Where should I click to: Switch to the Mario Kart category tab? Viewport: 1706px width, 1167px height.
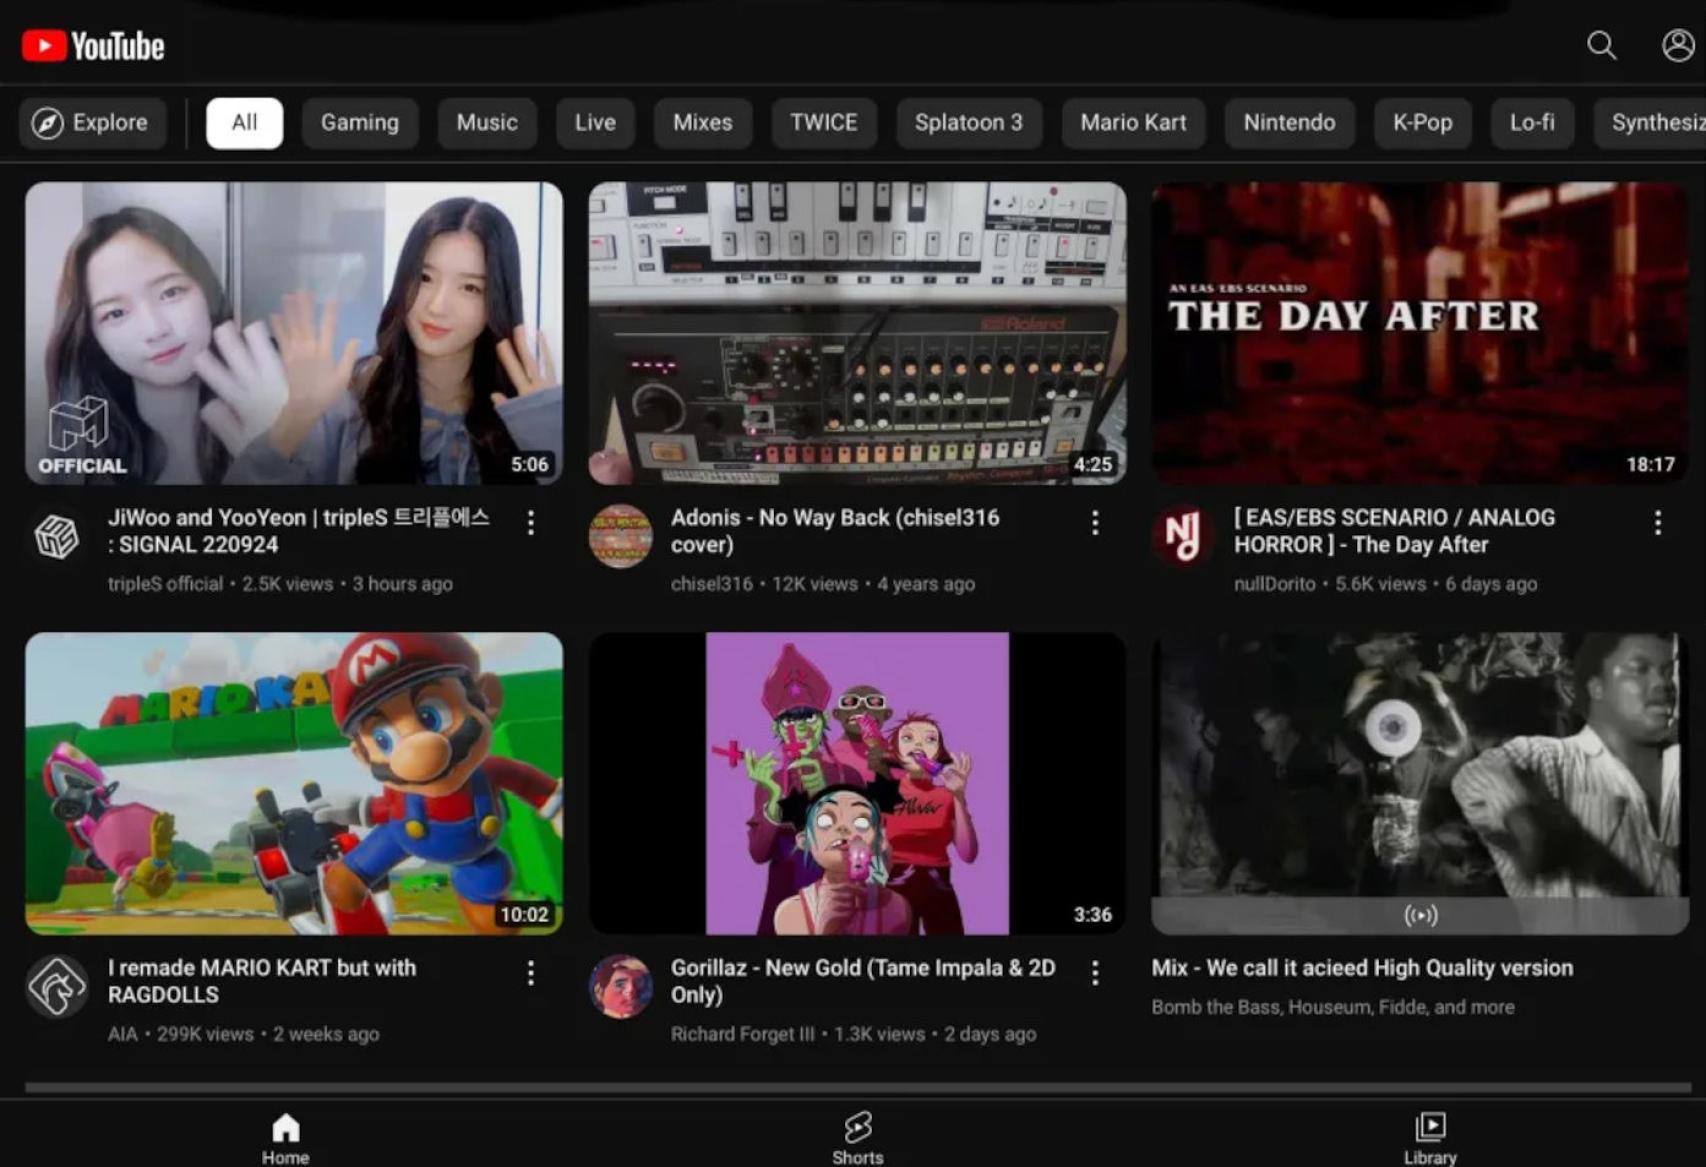point(1133,122)
